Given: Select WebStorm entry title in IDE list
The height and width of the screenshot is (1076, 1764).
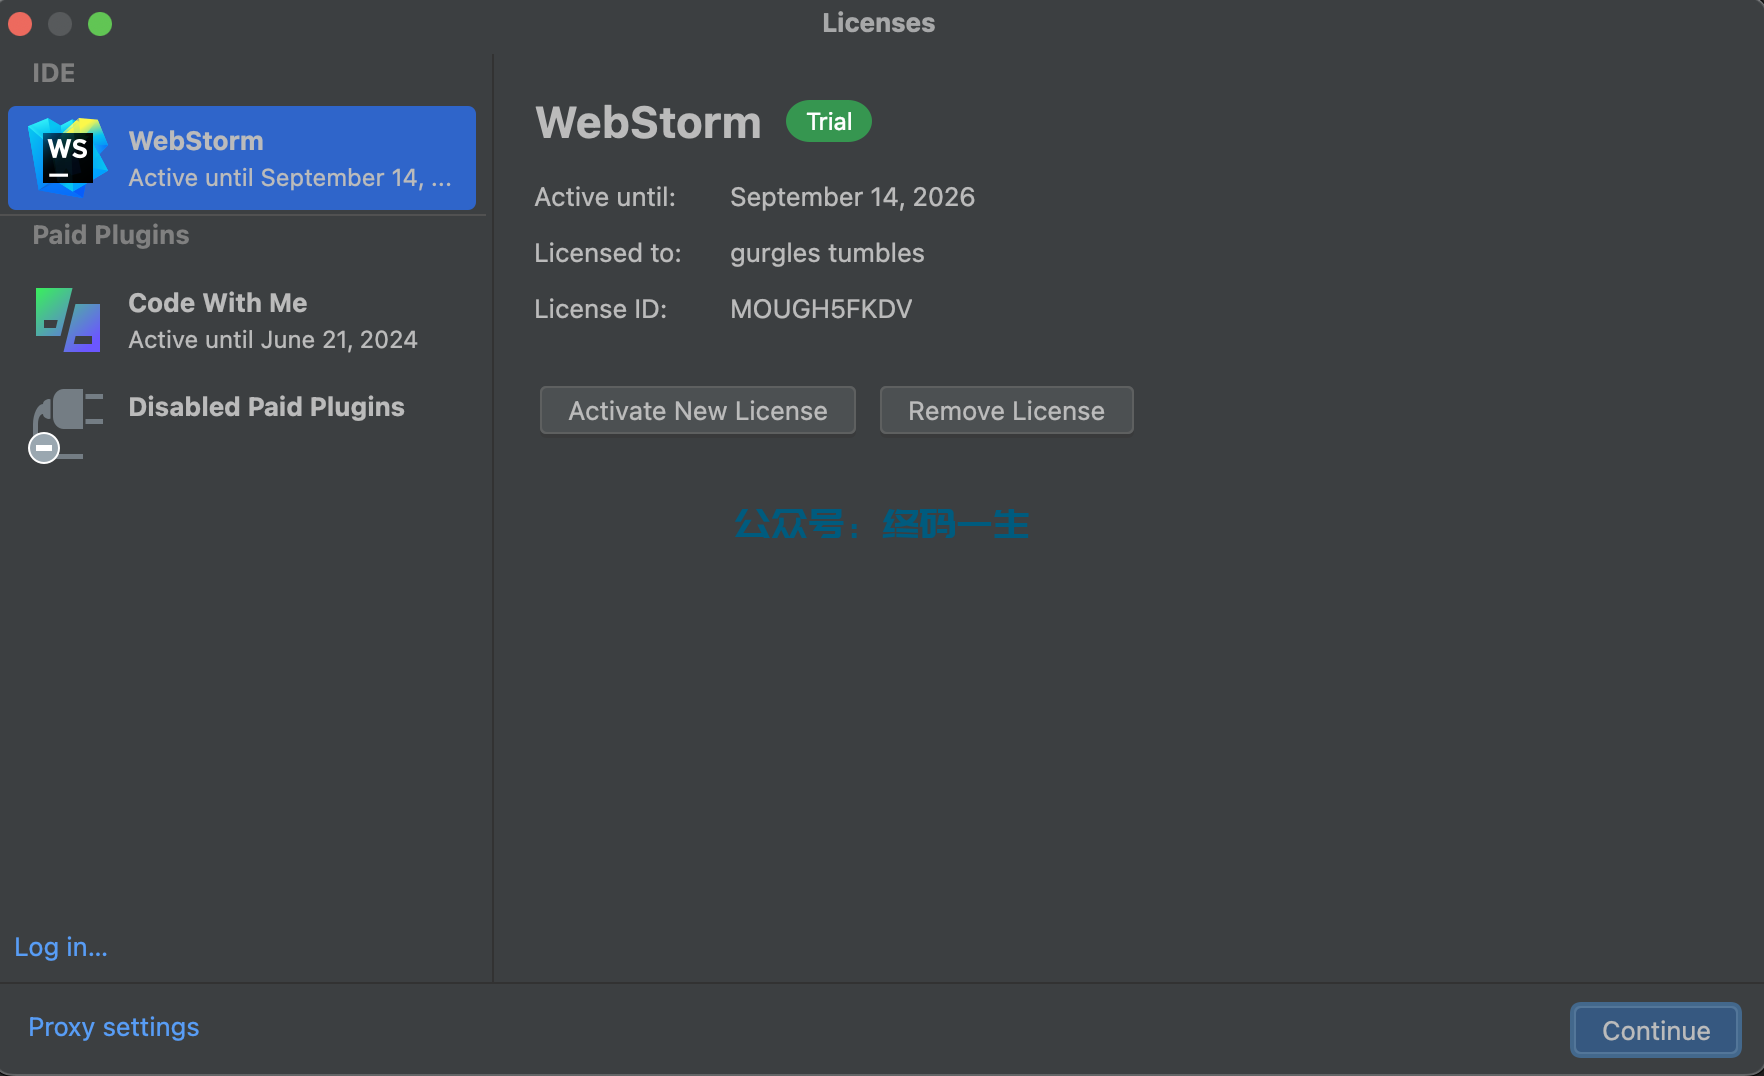Looking at the screenshot, I should click(x=196, y=141).
